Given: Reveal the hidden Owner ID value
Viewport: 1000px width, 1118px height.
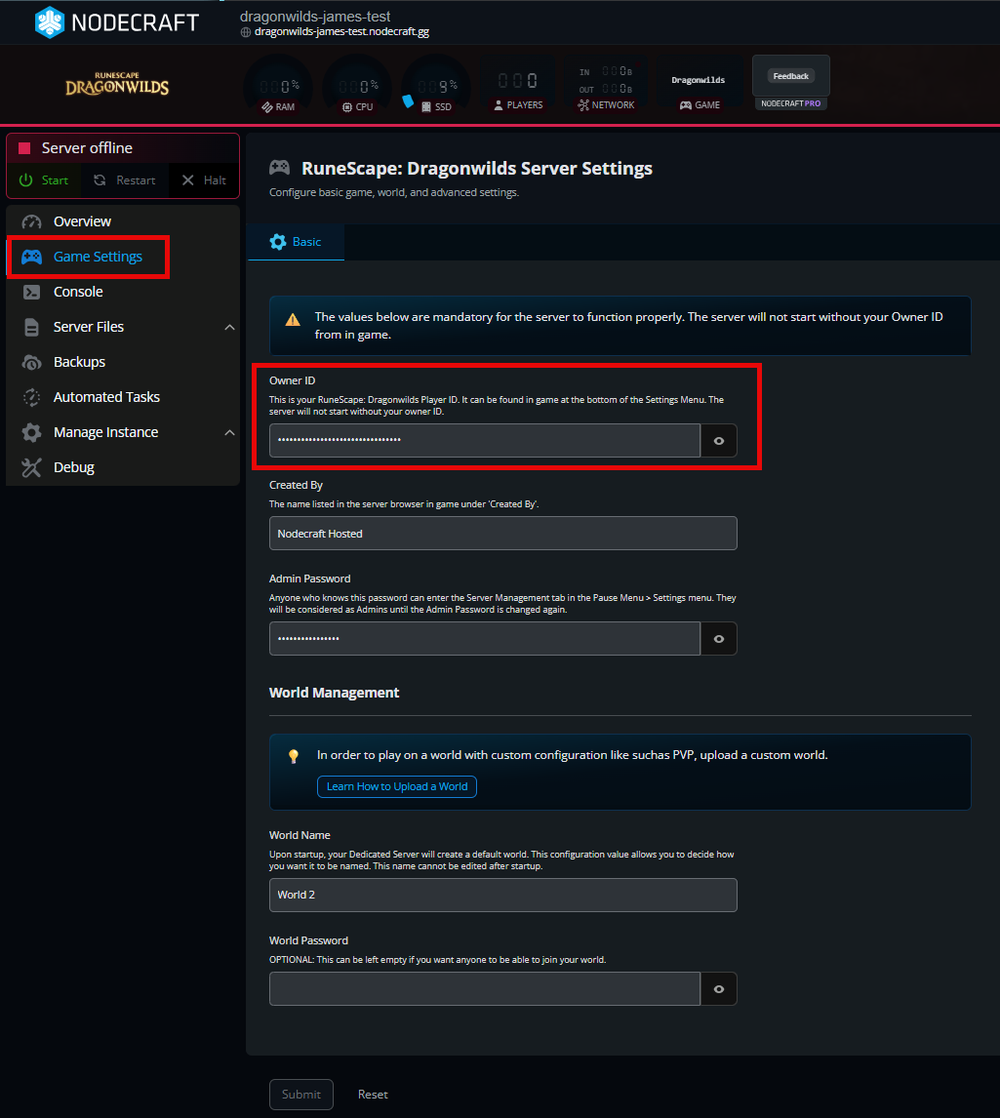Looking at the screenshot, I should pos(718,440).
